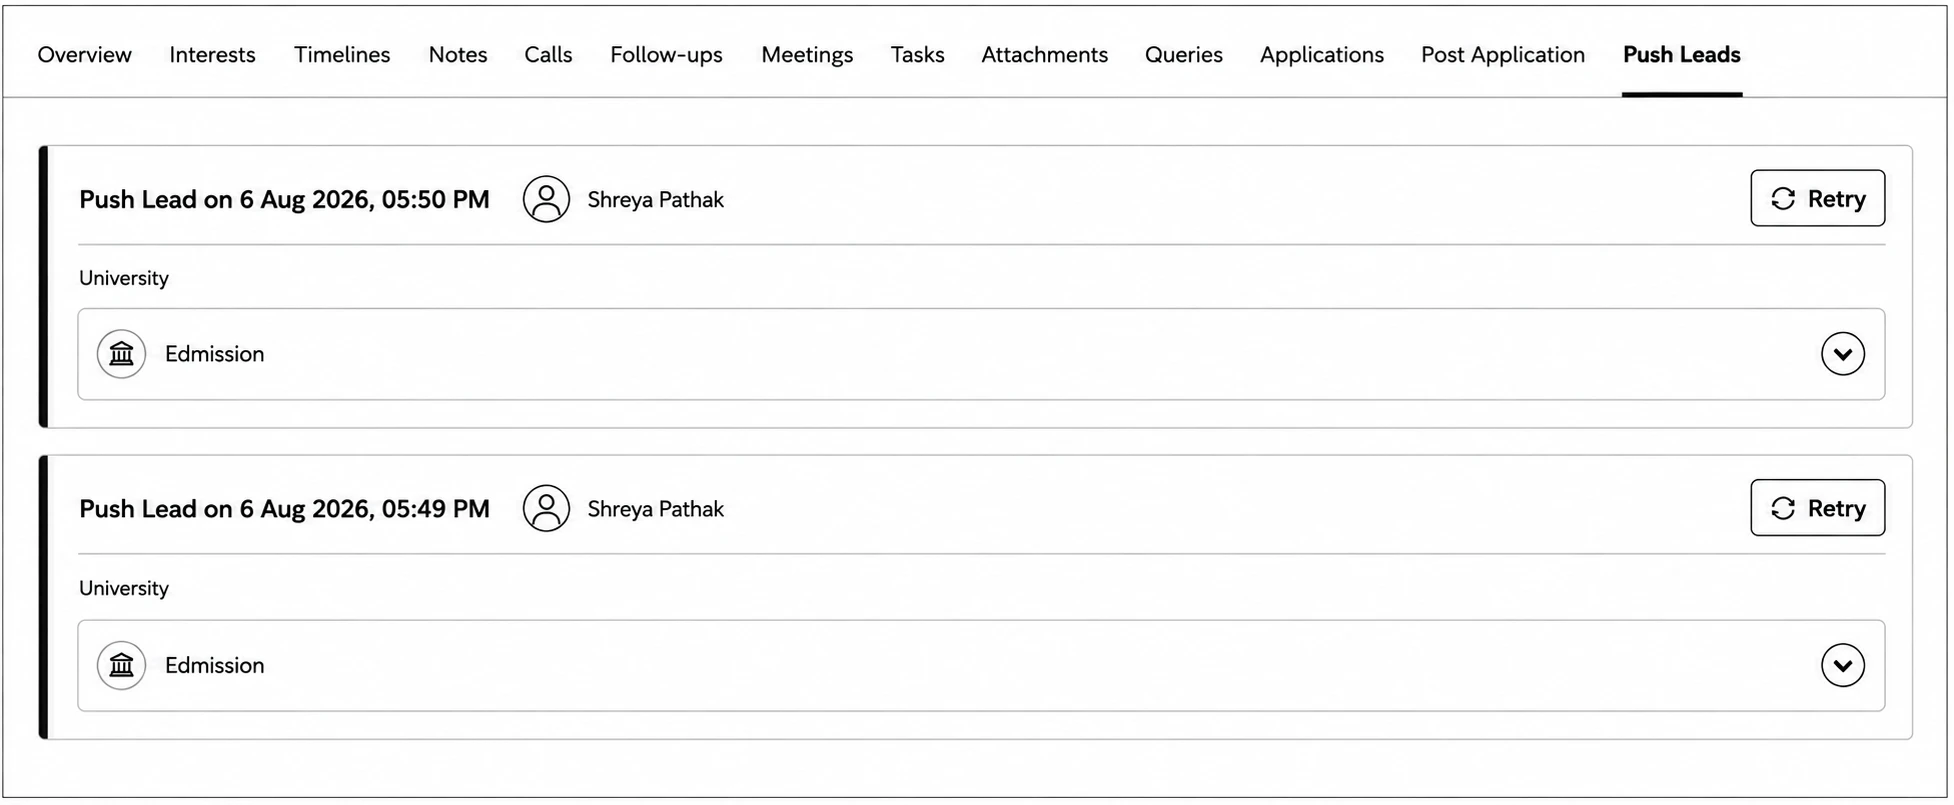Image resolution: width=1954 pixels, height=805 pixels.
Task: Click university building icon in second Edmission row
Action: pos(121,665)
